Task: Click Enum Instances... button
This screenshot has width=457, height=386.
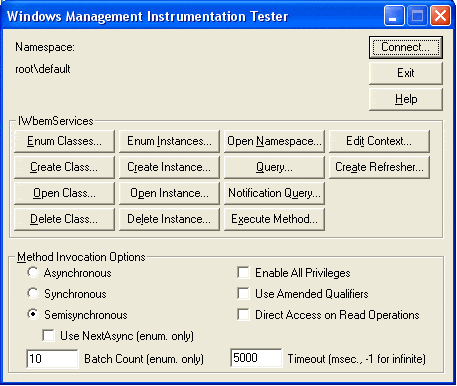Action: click(x=169, y=141)
